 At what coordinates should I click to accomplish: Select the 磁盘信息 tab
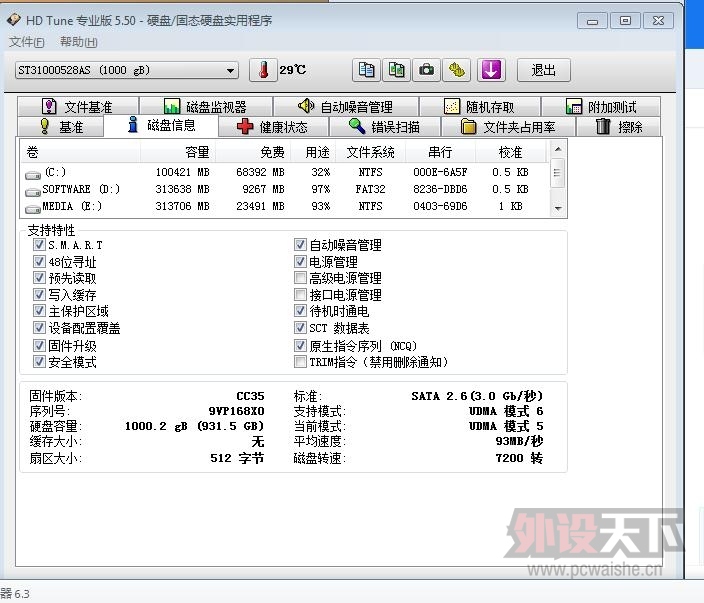162,125
